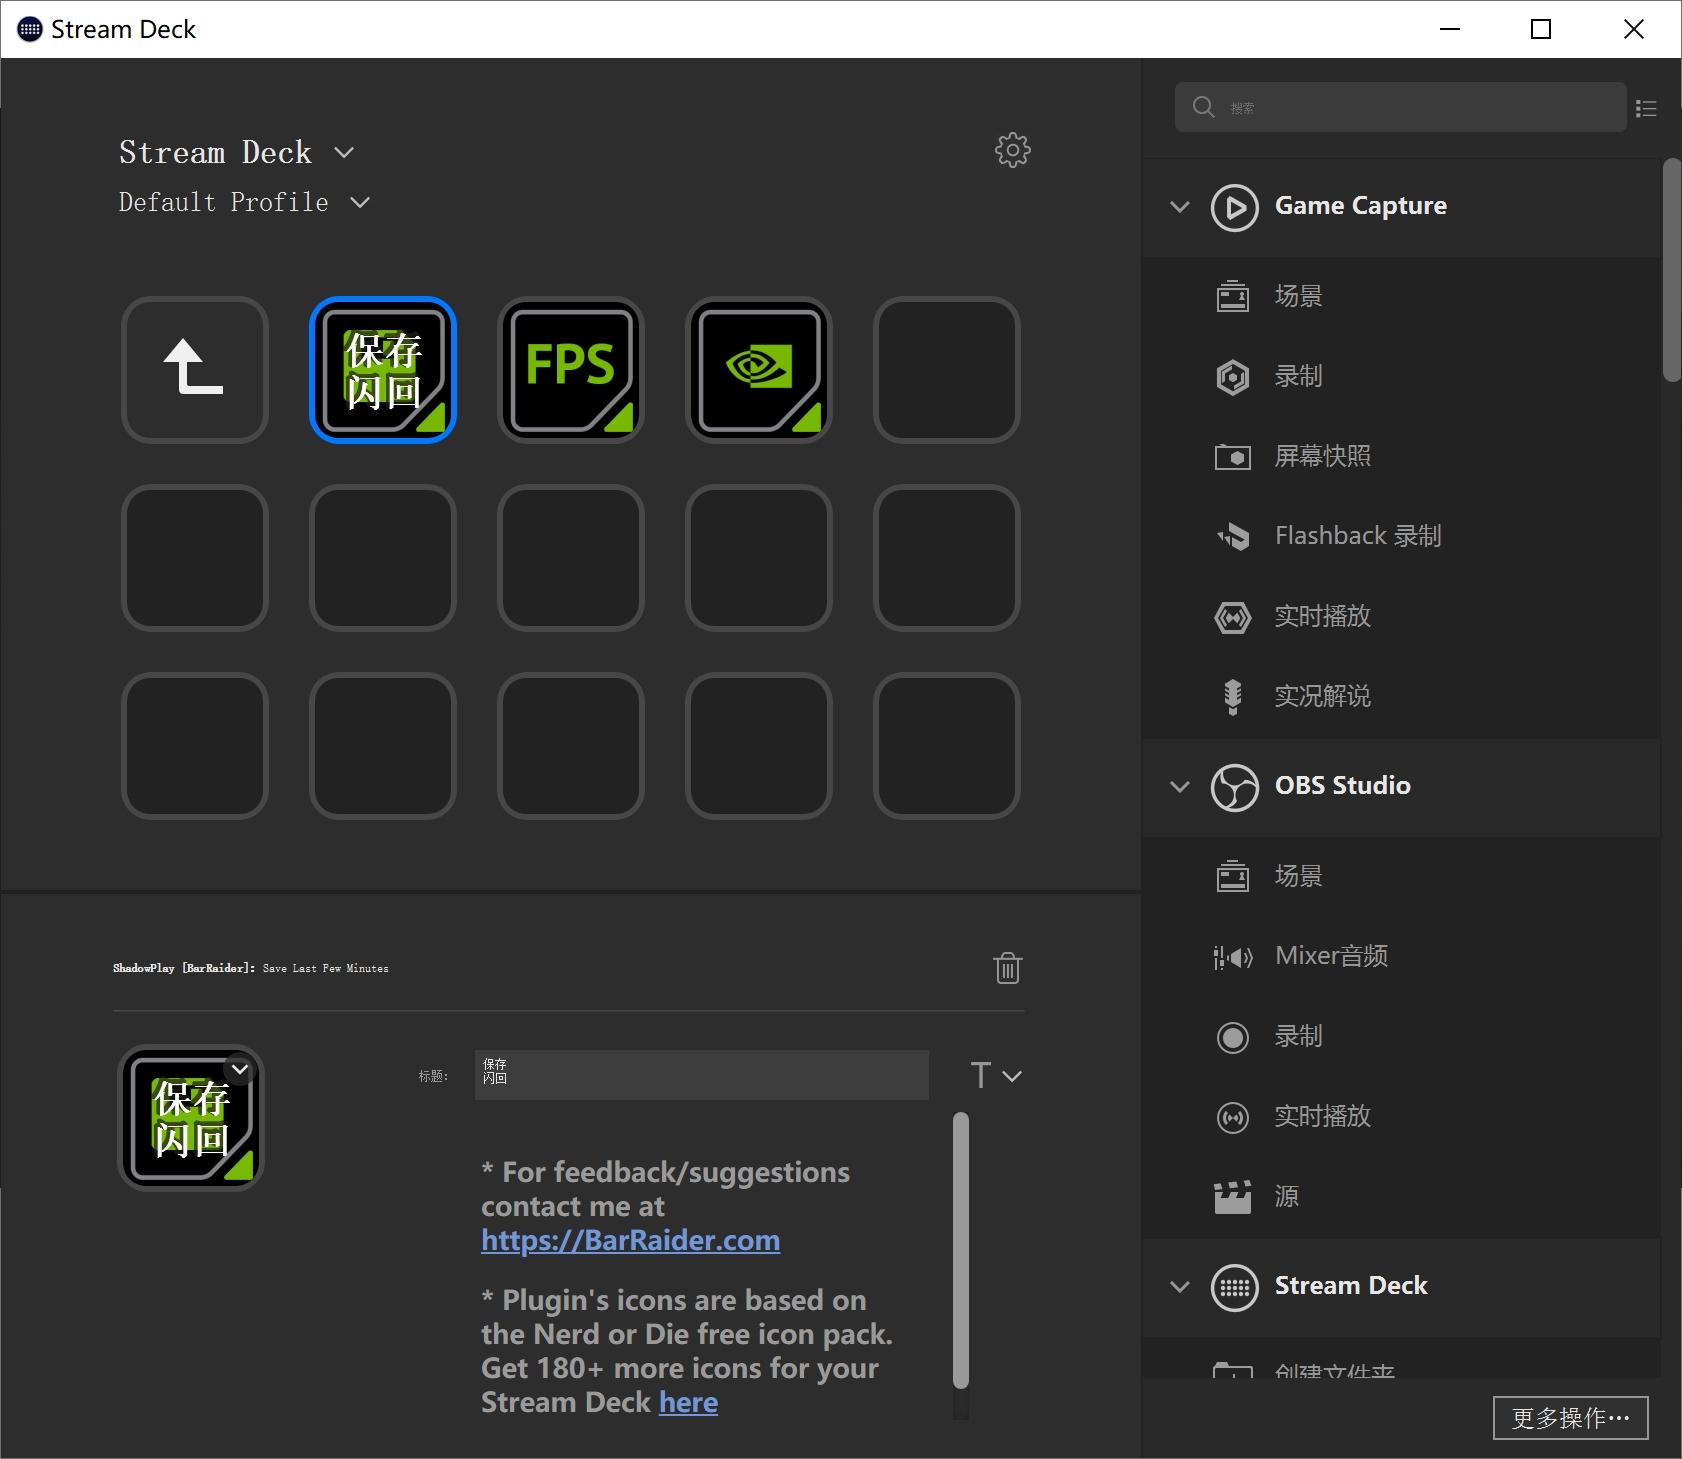Select the Mixer音频 action in OBS Studio
This screenshot has width=1682, height=1459.
tap(1330, 956)
